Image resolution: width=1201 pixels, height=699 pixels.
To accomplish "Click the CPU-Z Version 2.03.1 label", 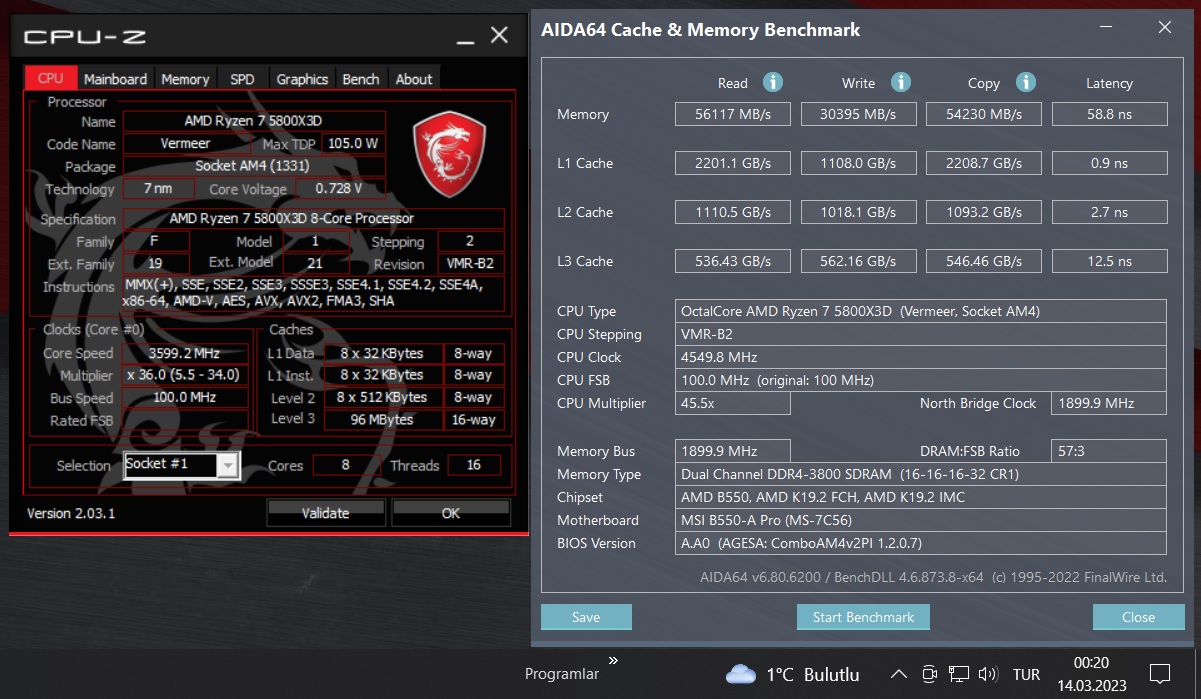I will 71,513.
